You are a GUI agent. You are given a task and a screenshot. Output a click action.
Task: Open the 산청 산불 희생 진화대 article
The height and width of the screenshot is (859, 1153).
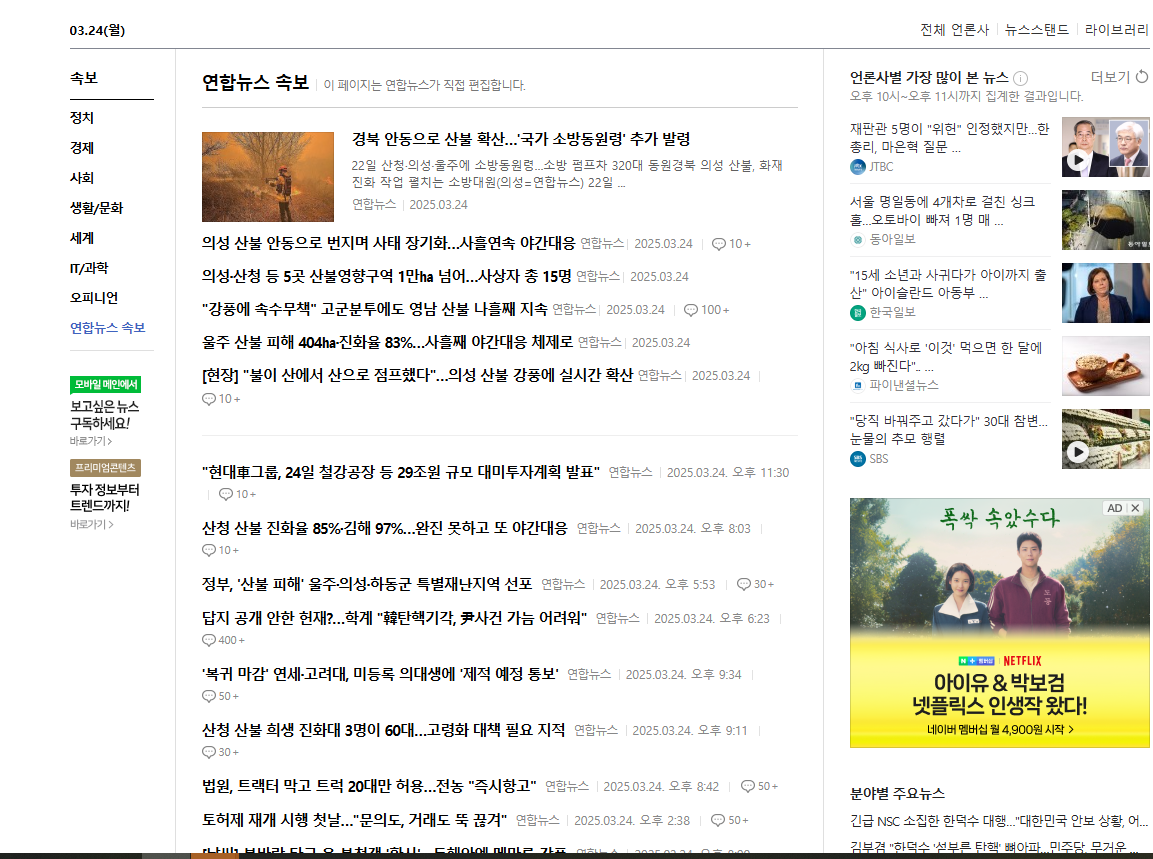point(383,730)
